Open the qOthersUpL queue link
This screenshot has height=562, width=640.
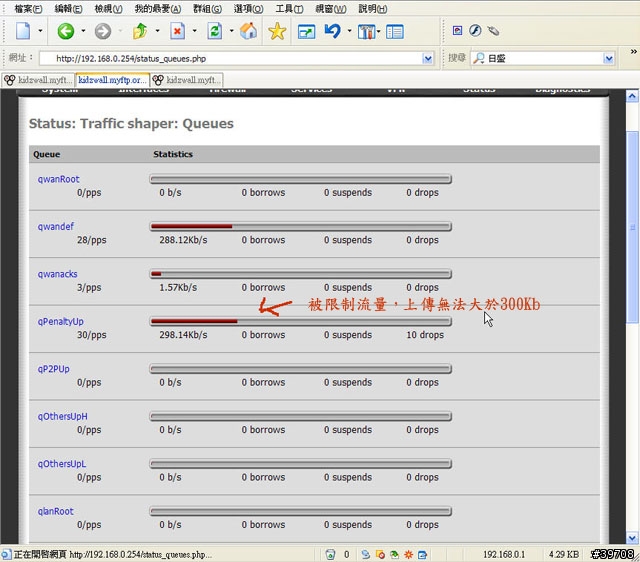click(62, 464)
